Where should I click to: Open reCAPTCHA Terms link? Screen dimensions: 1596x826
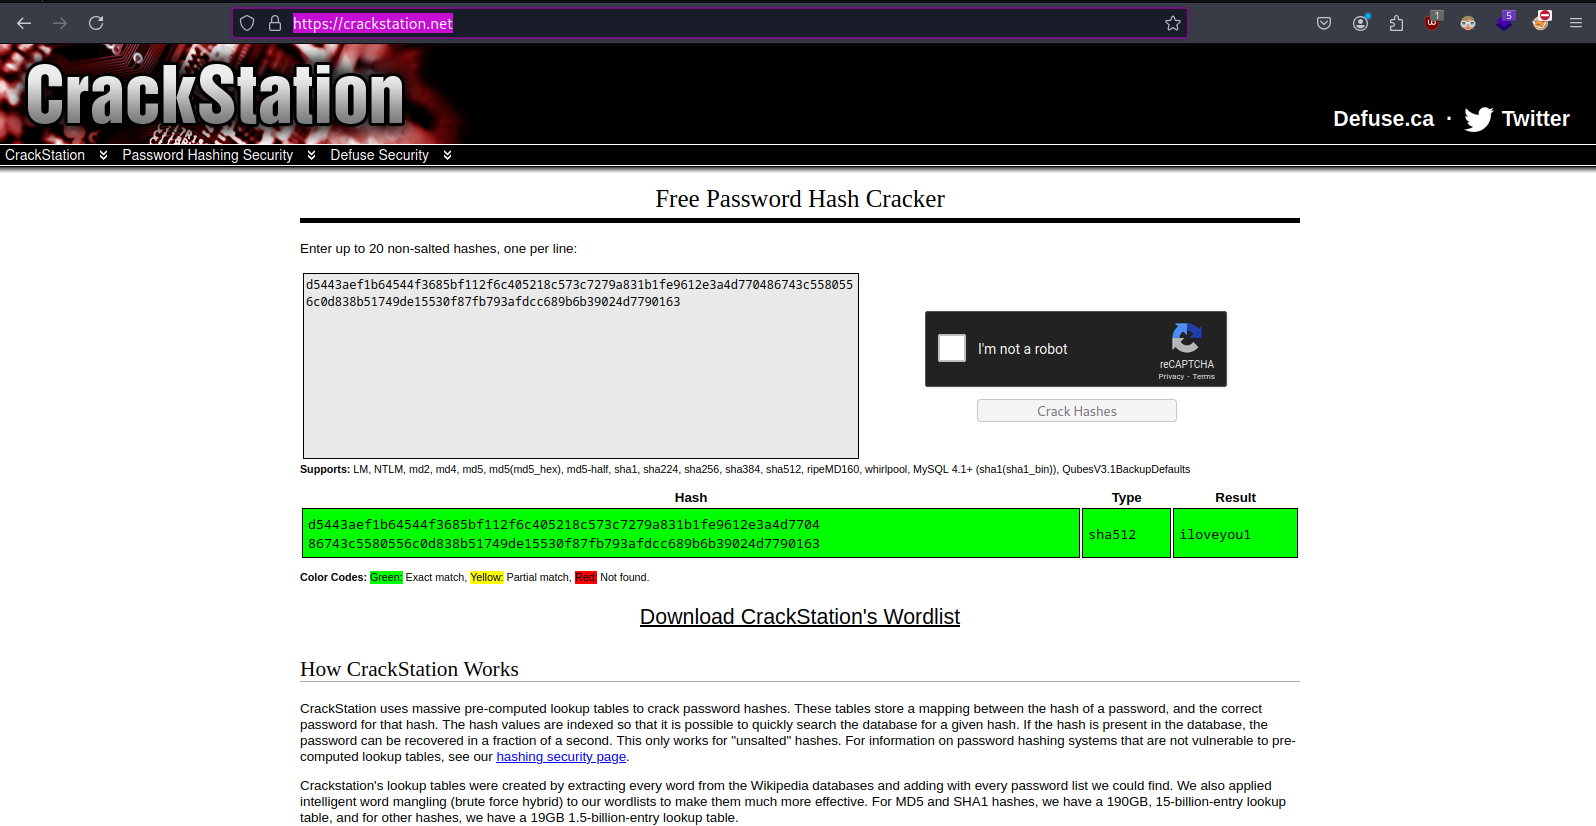[x=1204, y=377]
